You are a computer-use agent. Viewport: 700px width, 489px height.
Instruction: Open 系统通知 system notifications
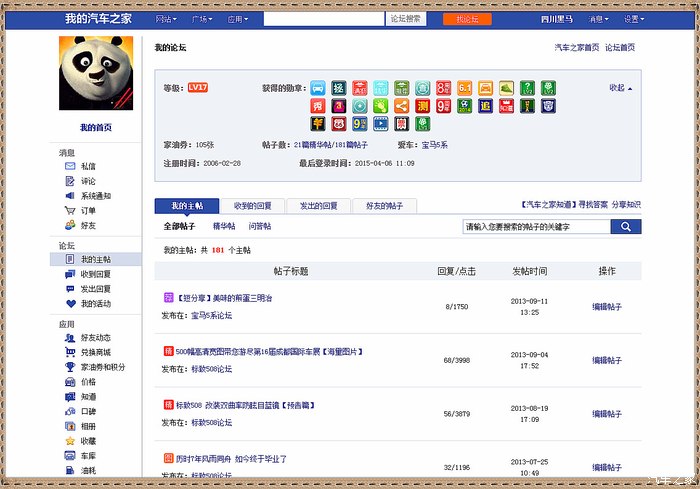[x=95, y=196]
